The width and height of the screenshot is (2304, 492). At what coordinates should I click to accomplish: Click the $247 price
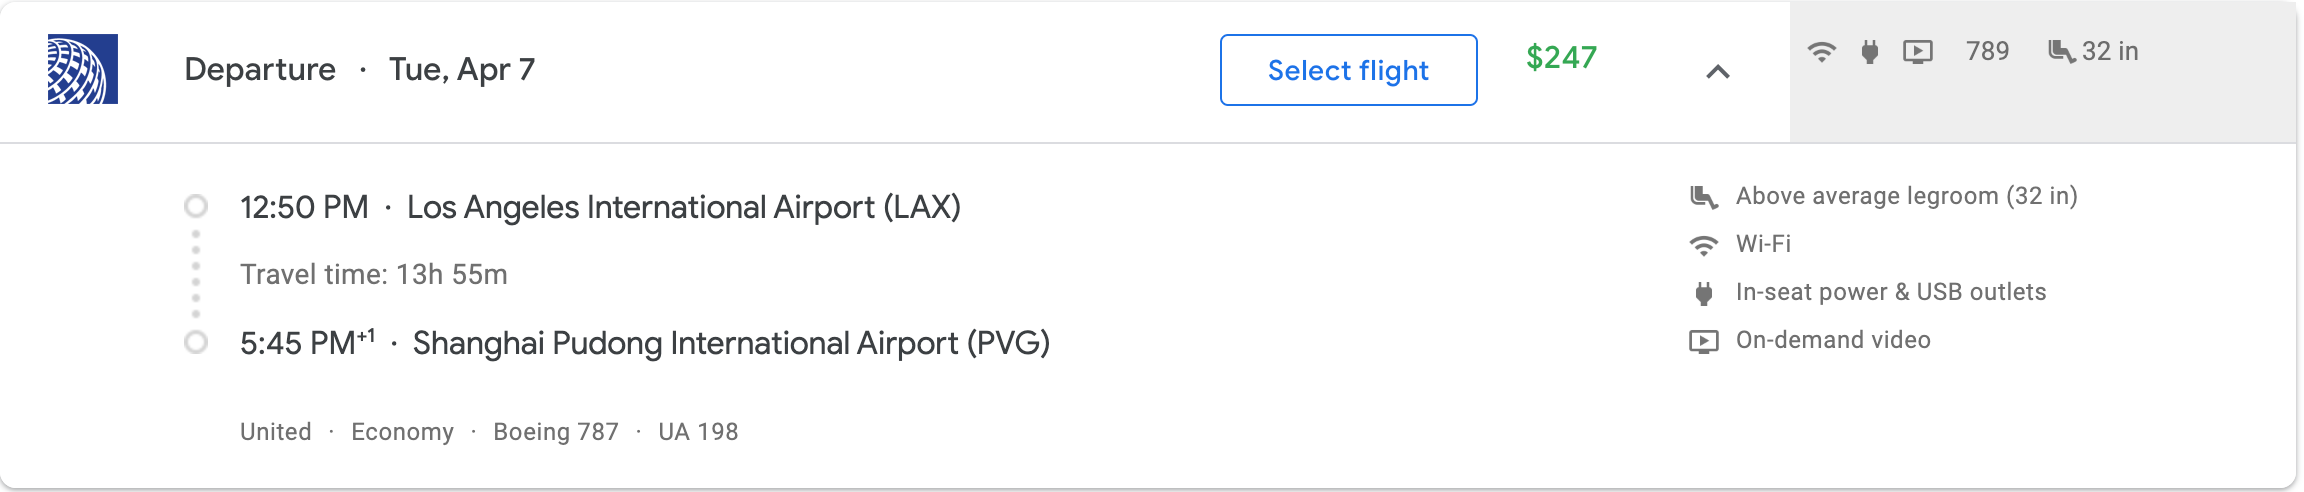click(1561, 57)
